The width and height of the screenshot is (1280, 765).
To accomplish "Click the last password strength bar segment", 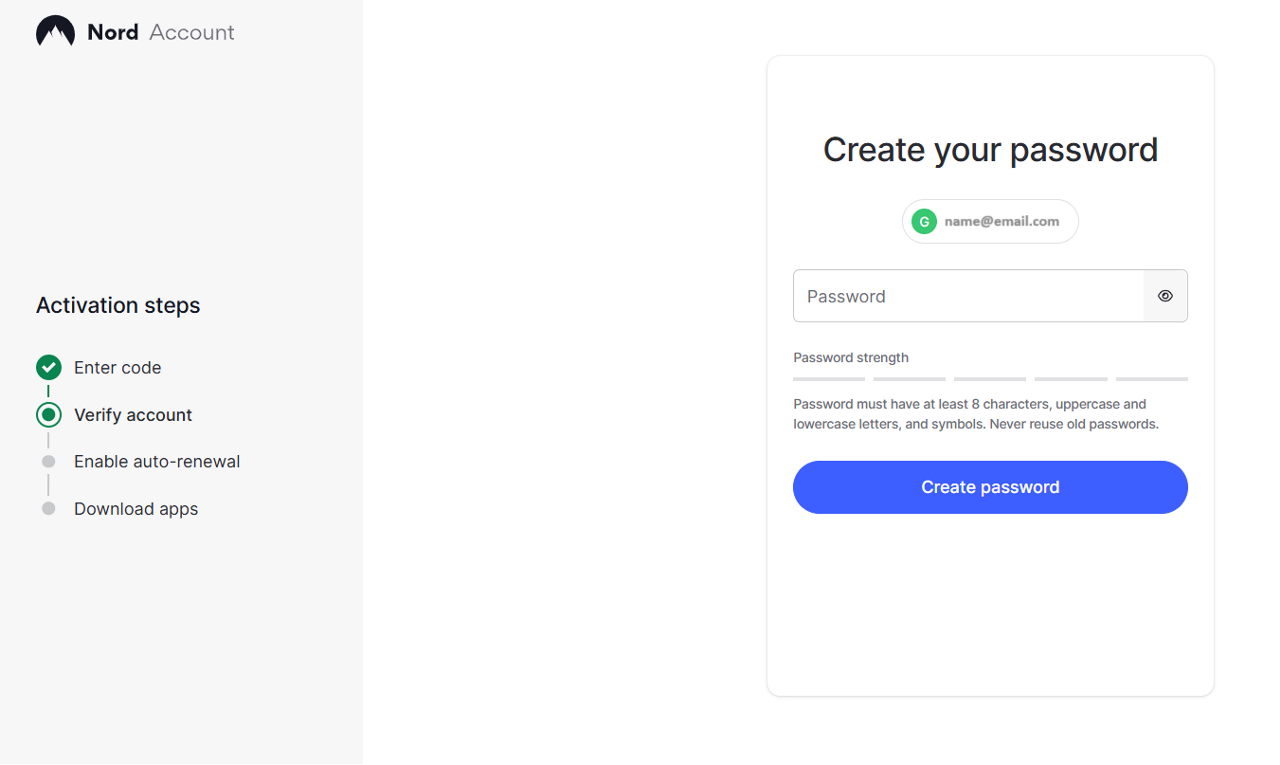I will click(x=1151, y=379).
